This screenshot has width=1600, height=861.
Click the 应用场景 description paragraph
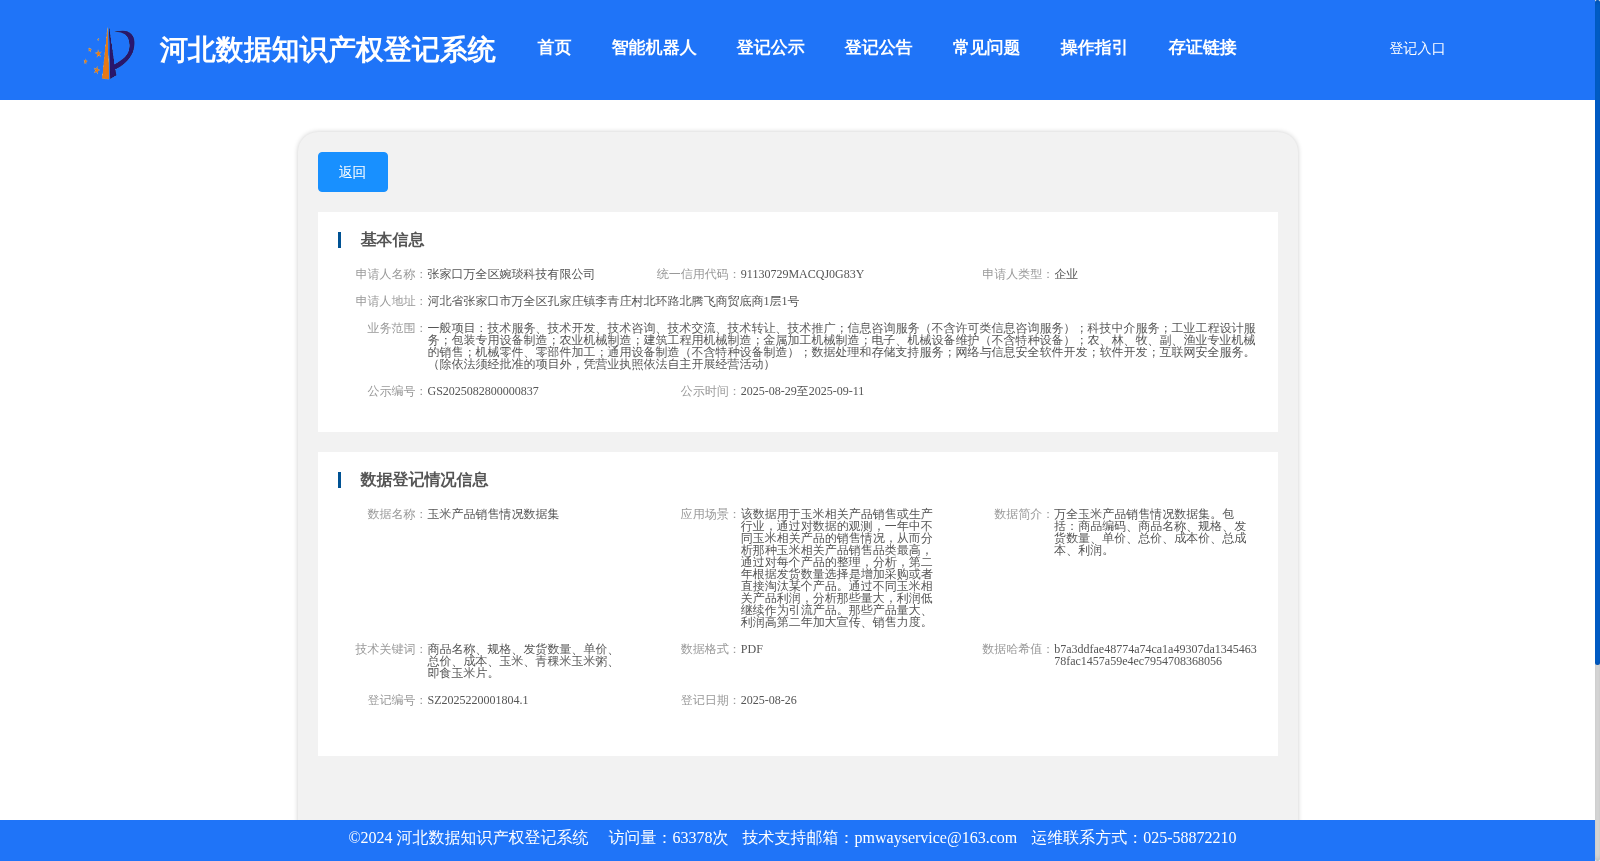pos(837,568)
